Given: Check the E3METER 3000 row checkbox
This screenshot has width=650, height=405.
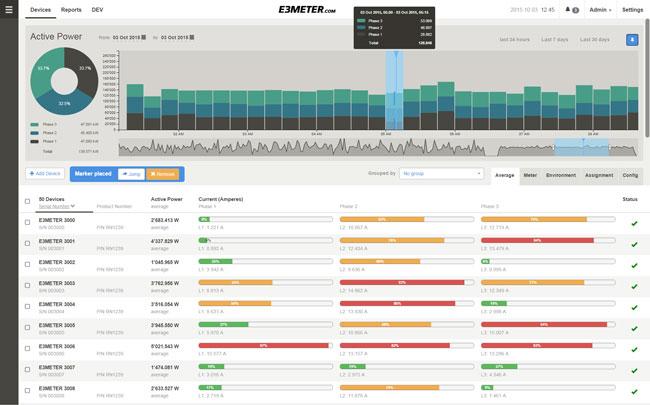Looking at the screenshot, I should point(27,222).
